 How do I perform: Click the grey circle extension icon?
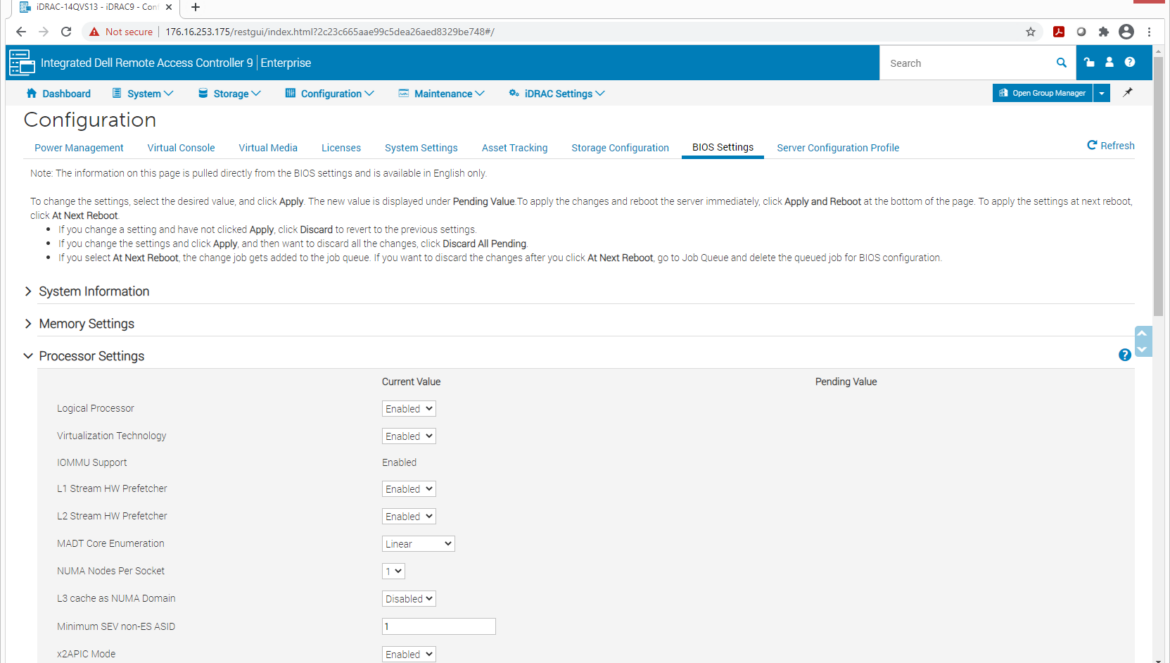pos(1081,31)
